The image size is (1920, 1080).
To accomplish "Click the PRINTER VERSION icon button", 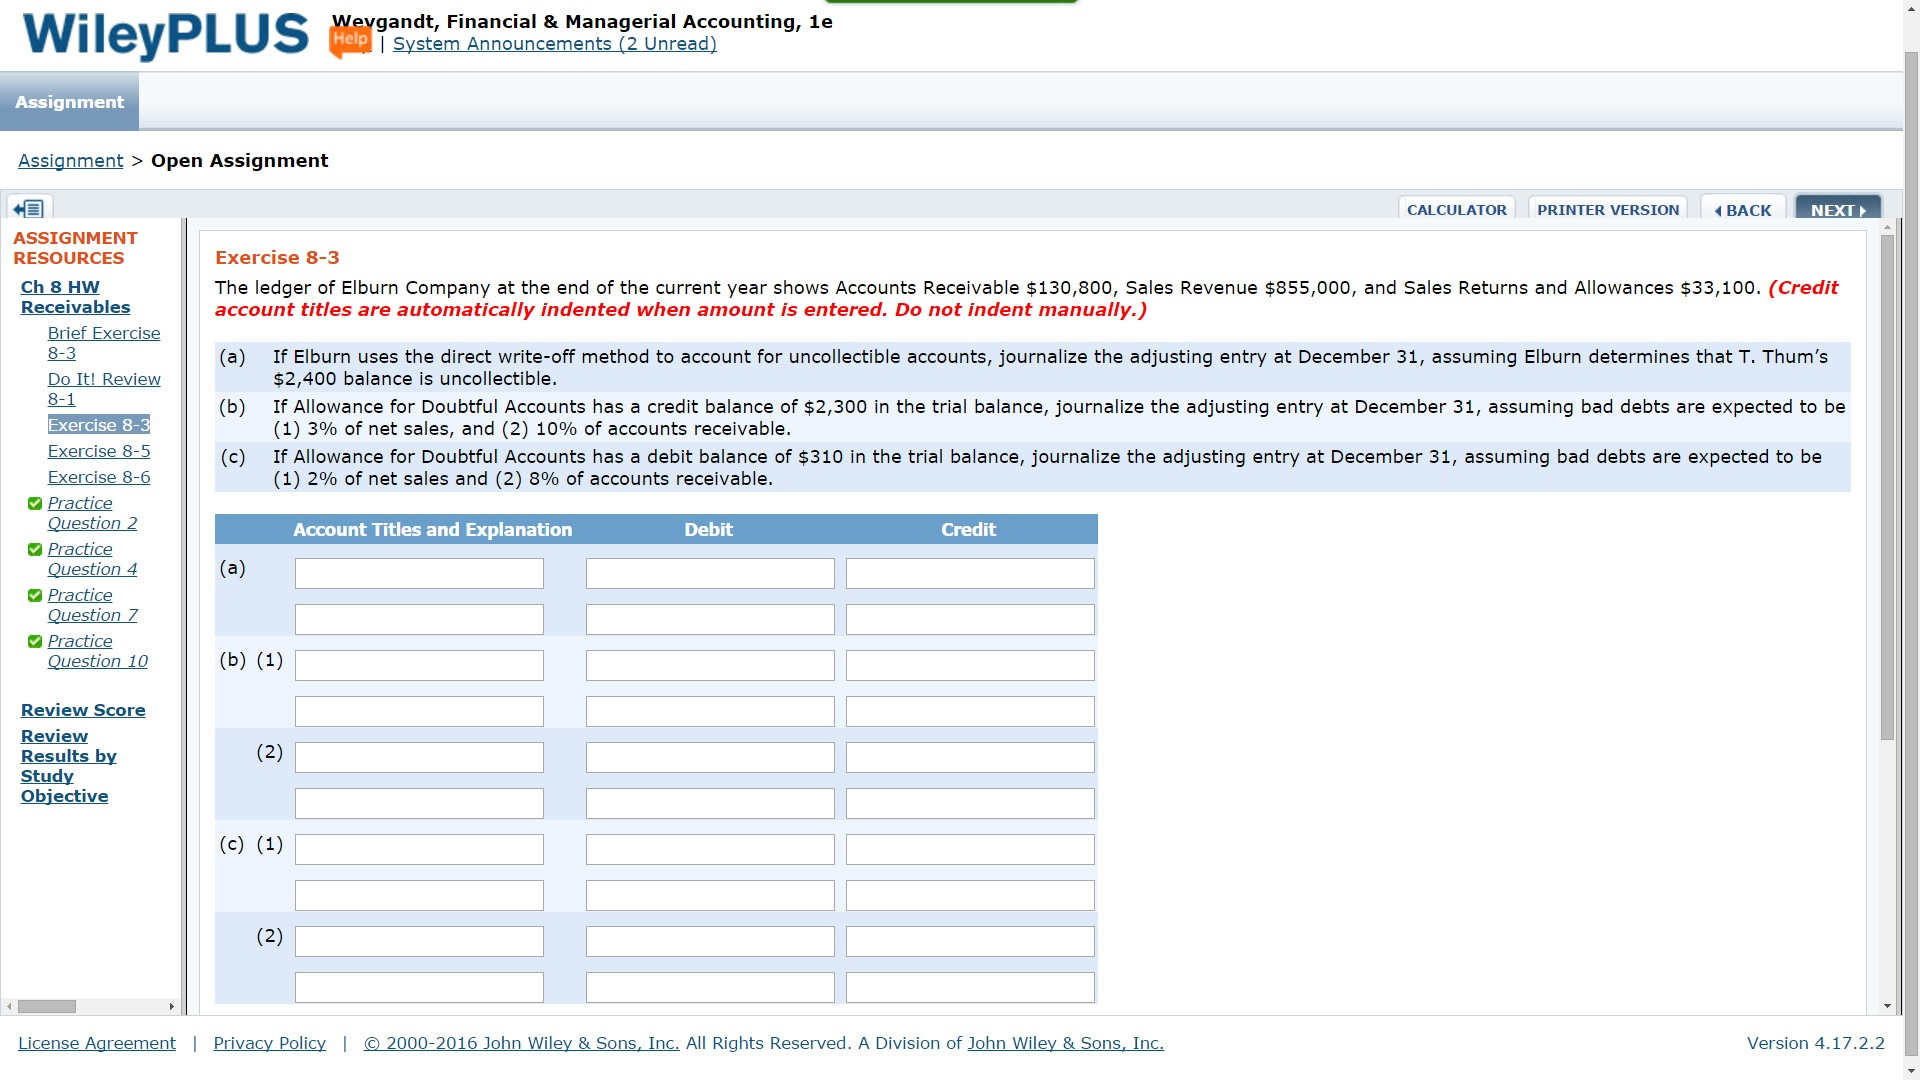I will (1607, 208).
